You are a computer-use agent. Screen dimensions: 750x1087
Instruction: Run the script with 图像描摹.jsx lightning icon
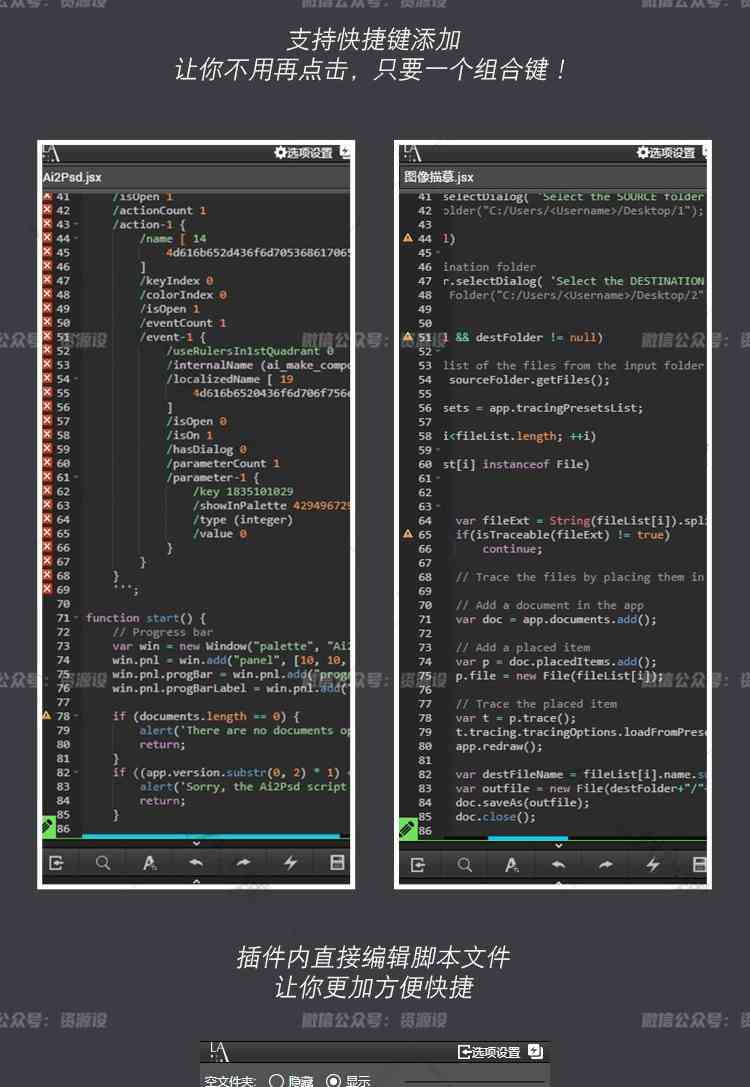click(x=653, y=865)
